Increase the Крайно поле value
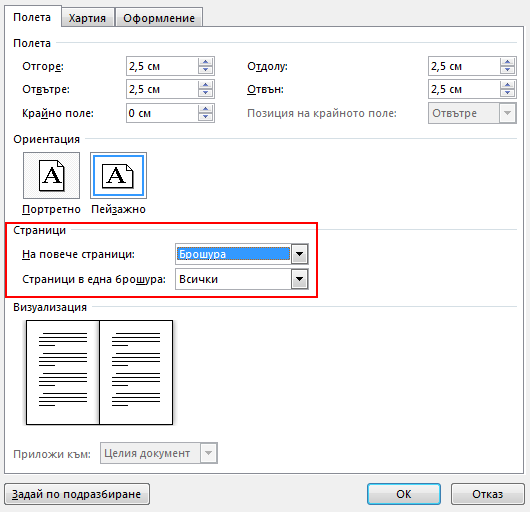The height and width of the screenshot is (512, 530). click(206, 109)
